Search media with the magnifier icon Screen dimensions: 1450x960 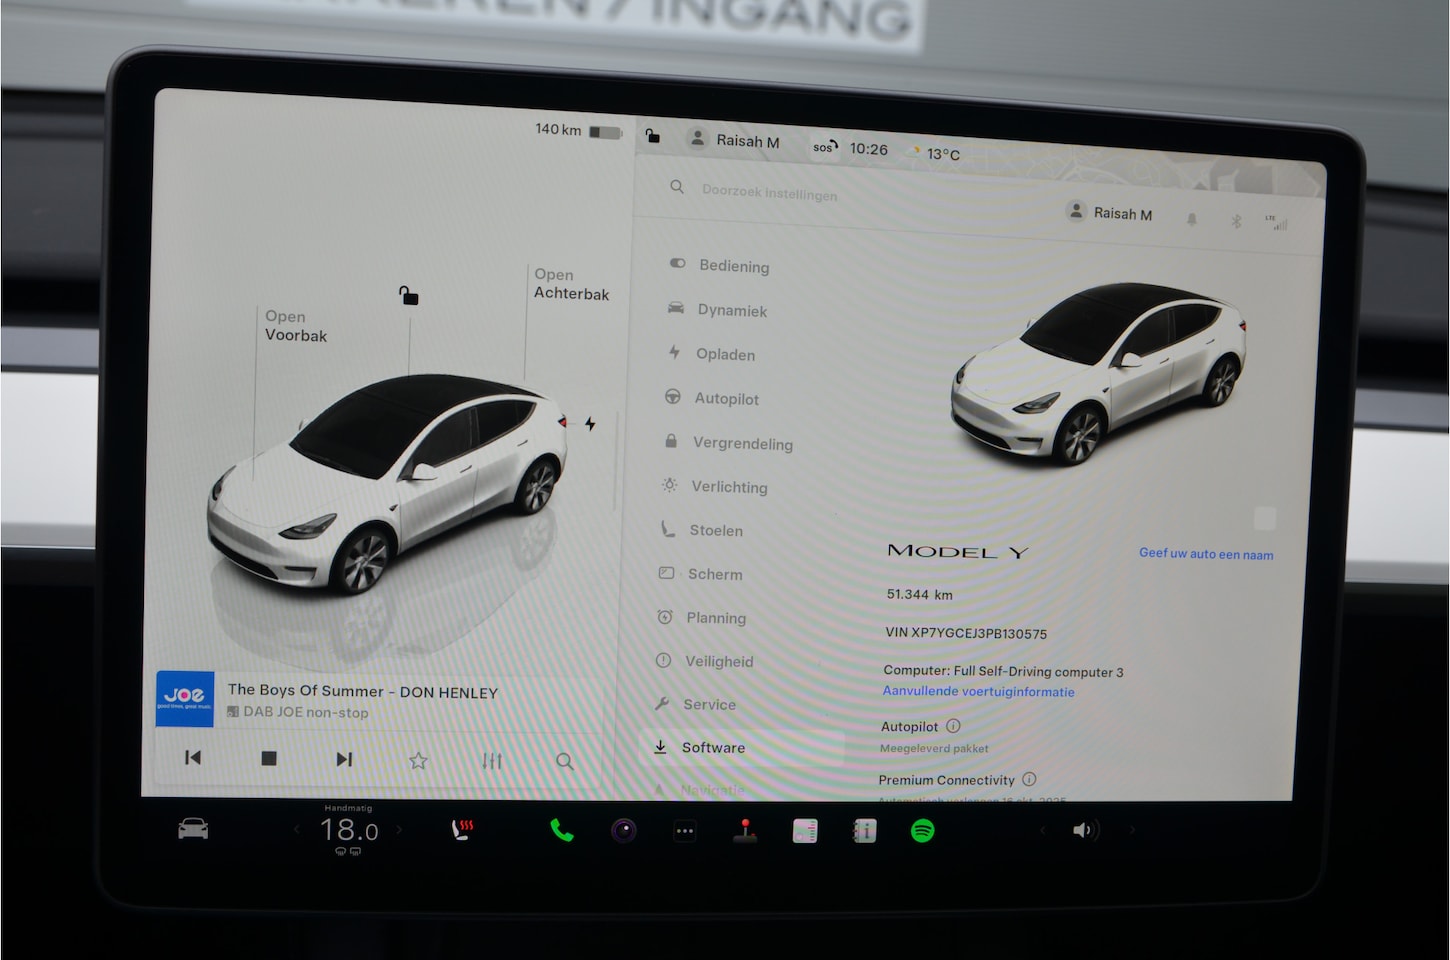tap(564, 761)
